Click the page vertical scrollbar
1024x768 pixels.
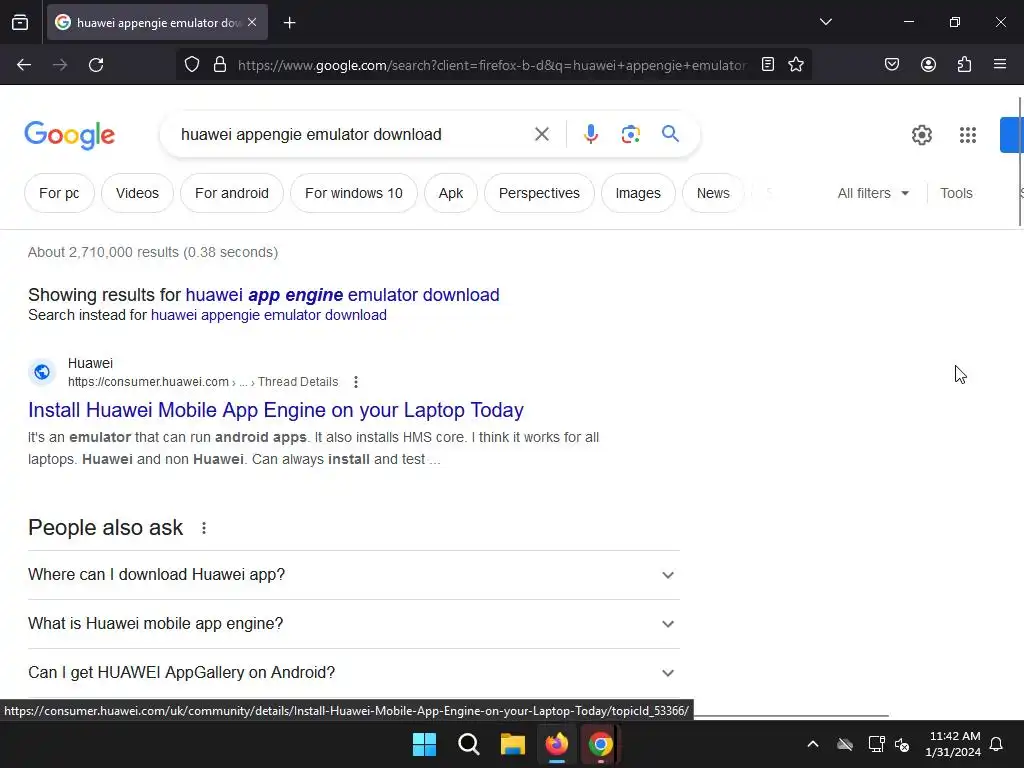pyautogui.click(x=1020, y=161)
